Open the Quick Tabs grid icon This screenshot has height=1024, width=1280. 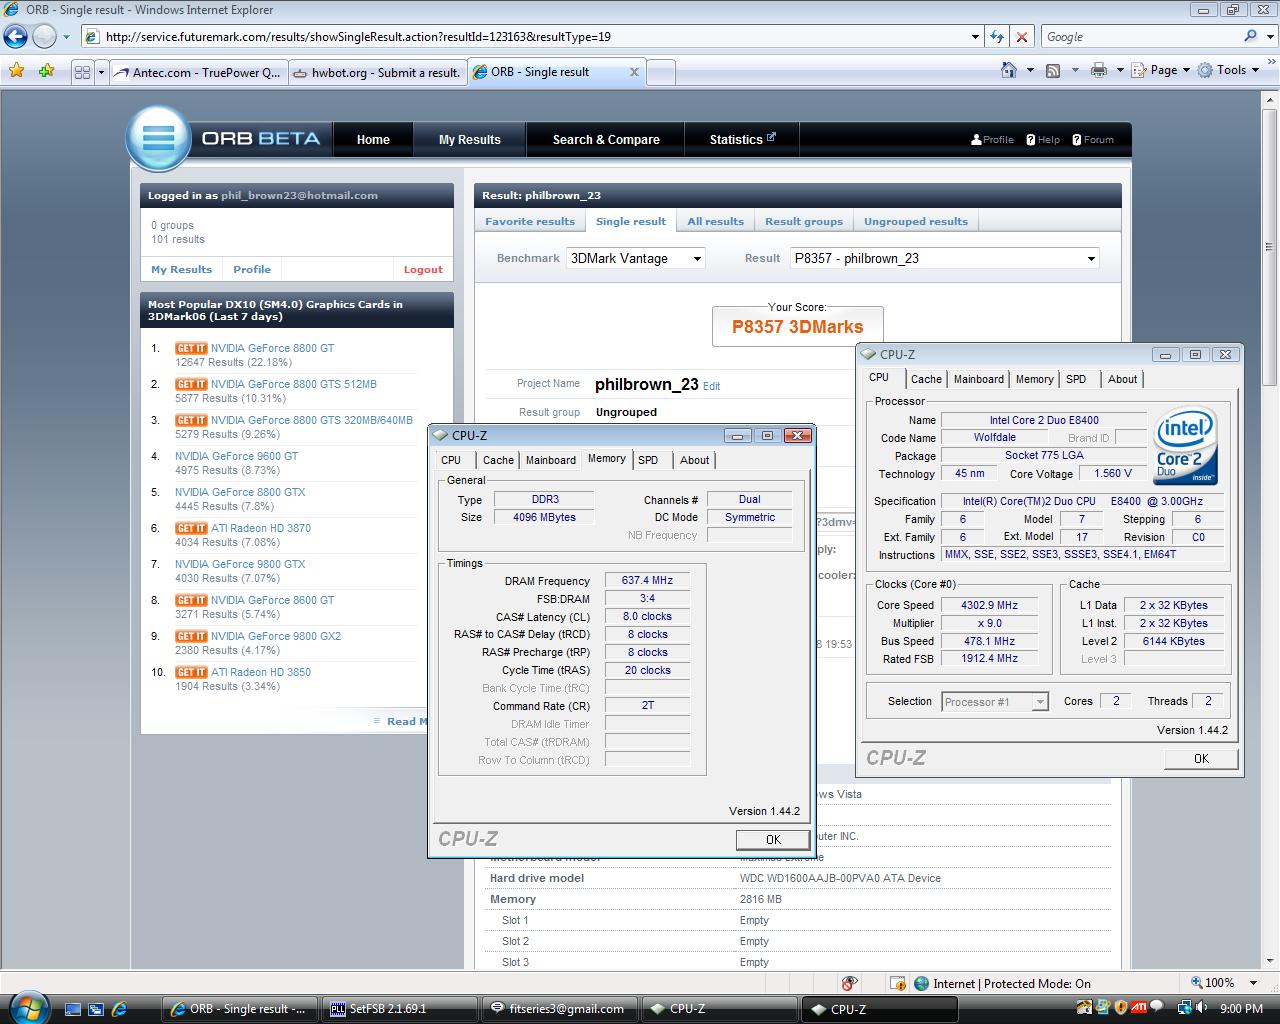[x=82, y=72]
